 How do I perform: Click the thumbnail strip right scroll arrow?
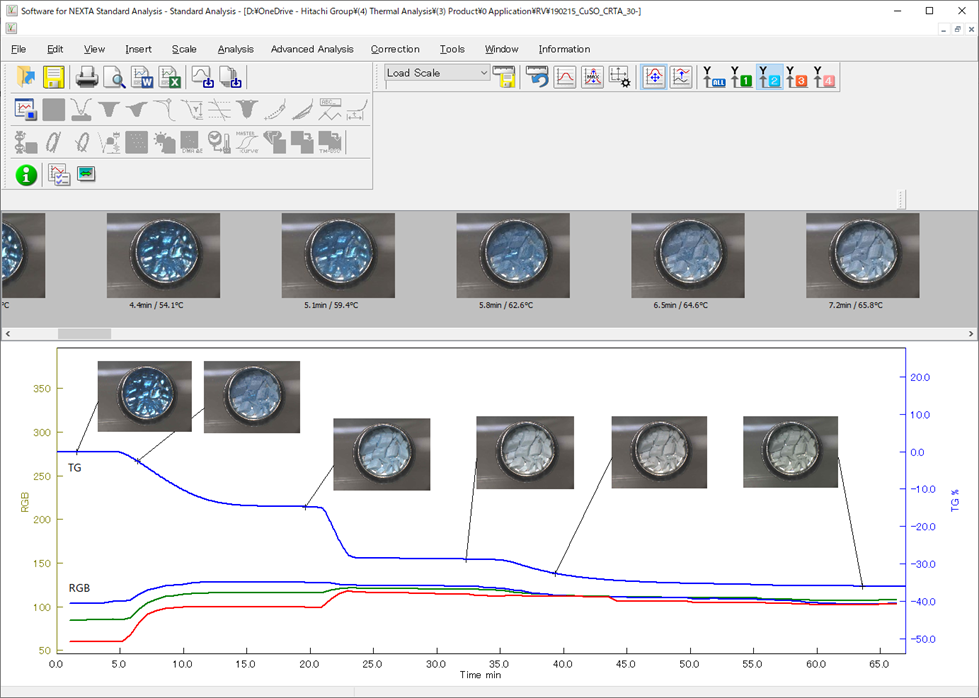pos(970,333)
